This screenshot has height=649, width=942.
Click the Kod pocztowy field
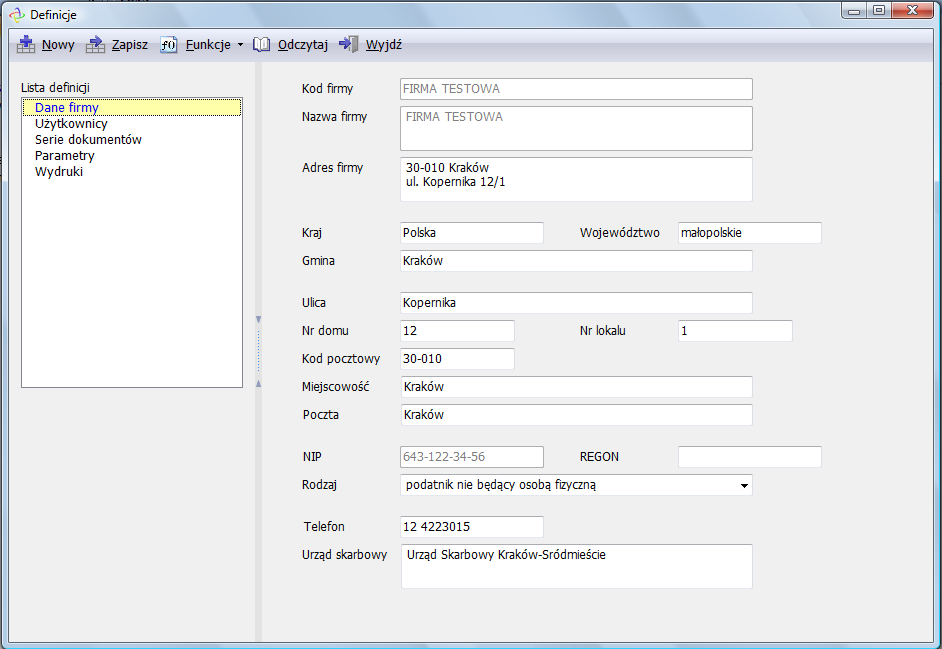457,359
